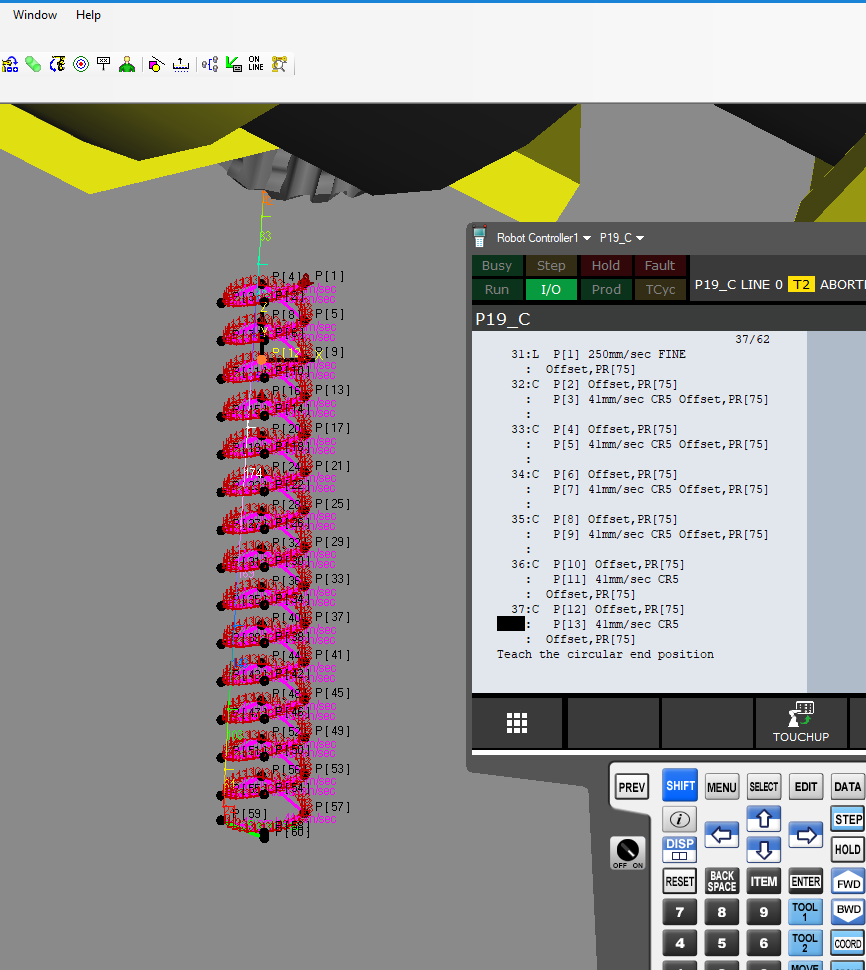Click the TOUCHUP softkey icon
This screenshot has width=866, height=970.
pyautogui.click(x=801, y=721)
